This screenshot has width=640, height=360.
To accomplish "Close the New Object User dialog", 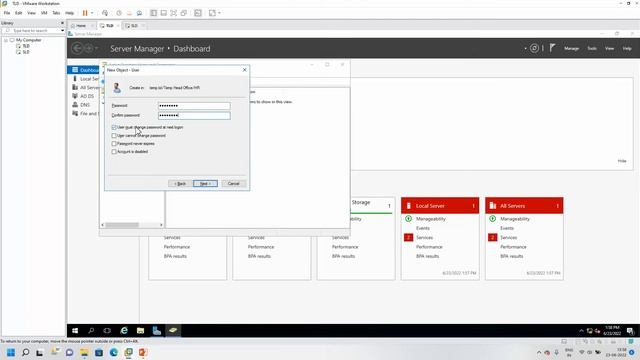I will (x=244, y=70).
